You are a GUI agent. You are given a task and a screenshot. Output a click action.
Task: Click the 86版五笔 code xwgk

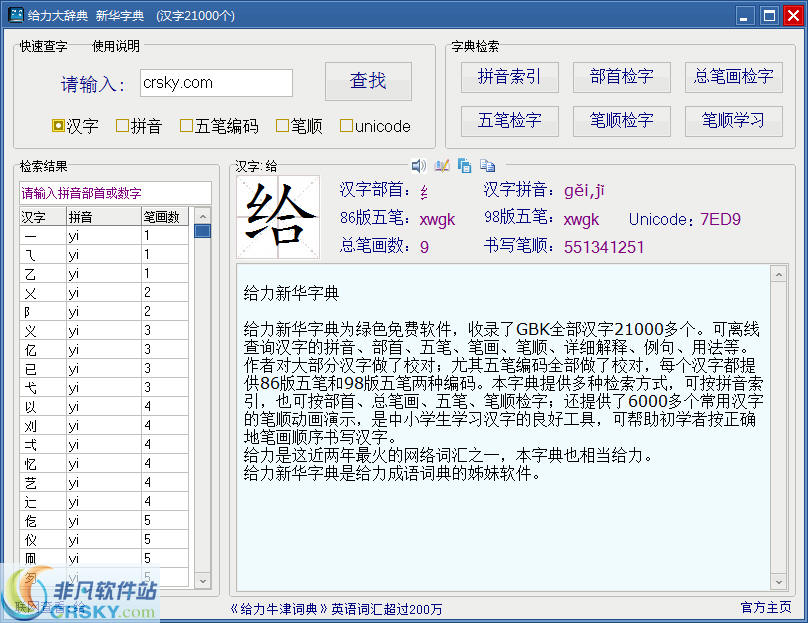point(437,220)
